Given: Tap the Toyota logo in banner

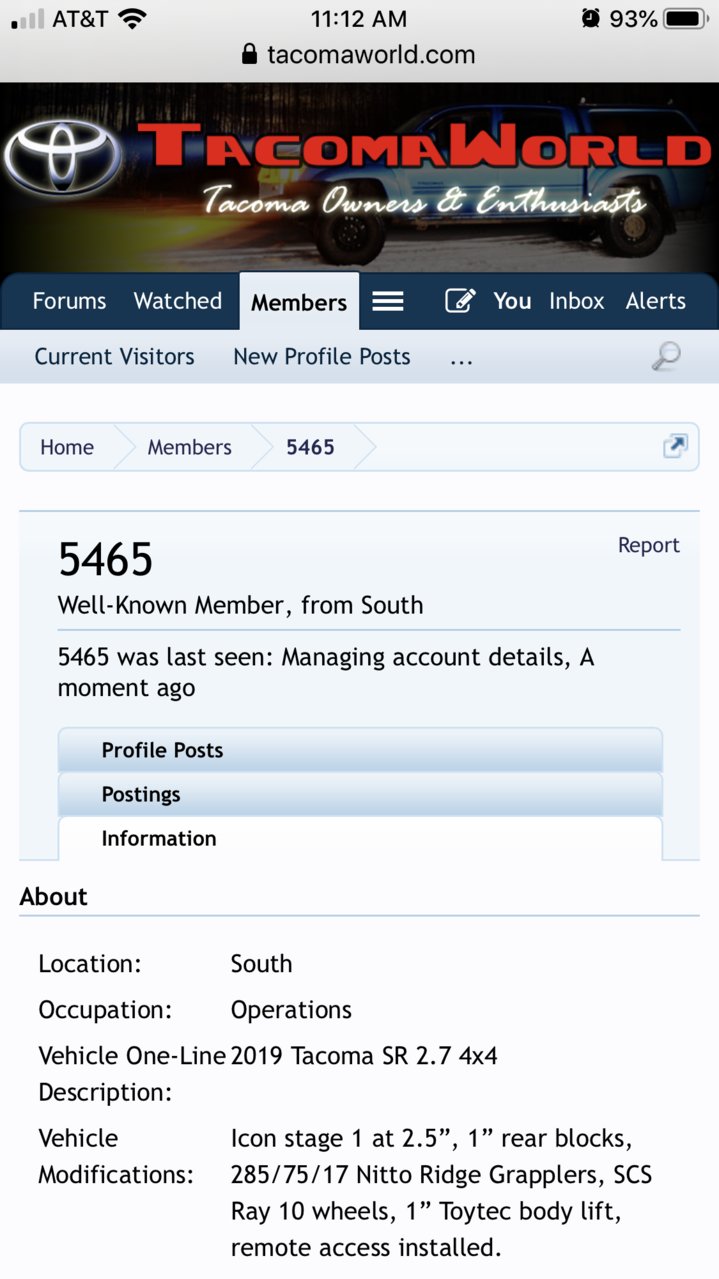Looking at the screenshot, I should tap(62, 158).
